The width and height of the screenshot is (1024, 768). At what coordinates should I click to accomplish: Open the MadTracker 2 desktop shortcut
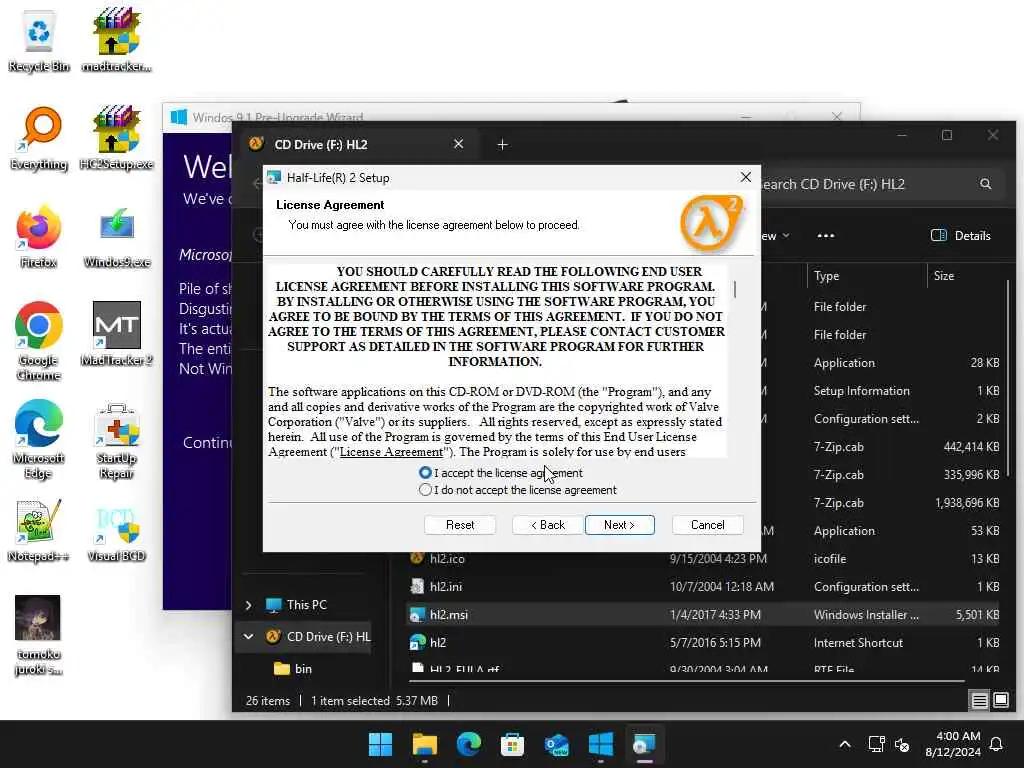[116, 334]
